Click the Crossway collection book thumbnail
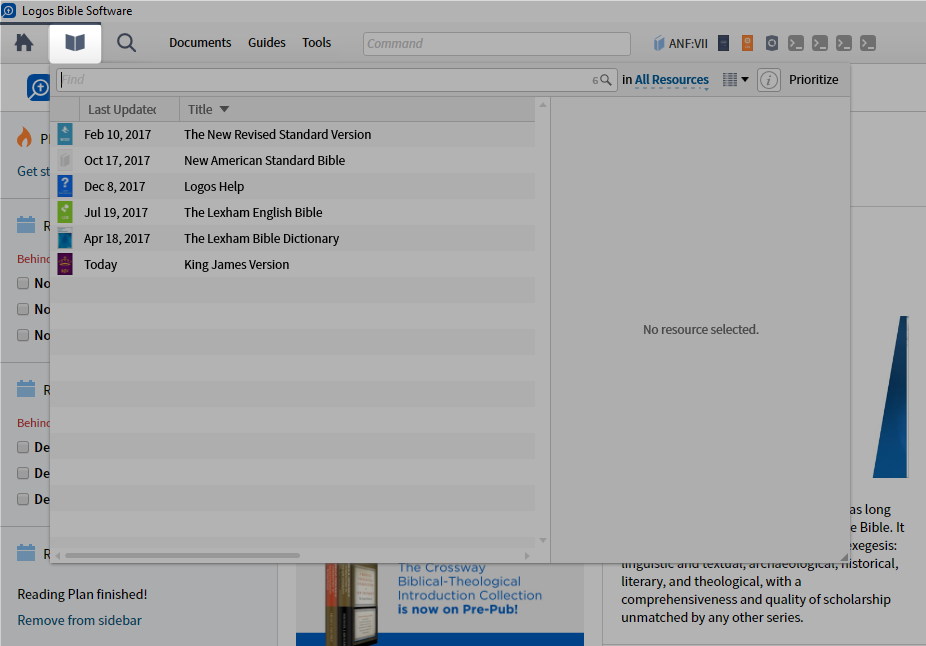Viewport: 926px width, 646px height. [351, 603]
